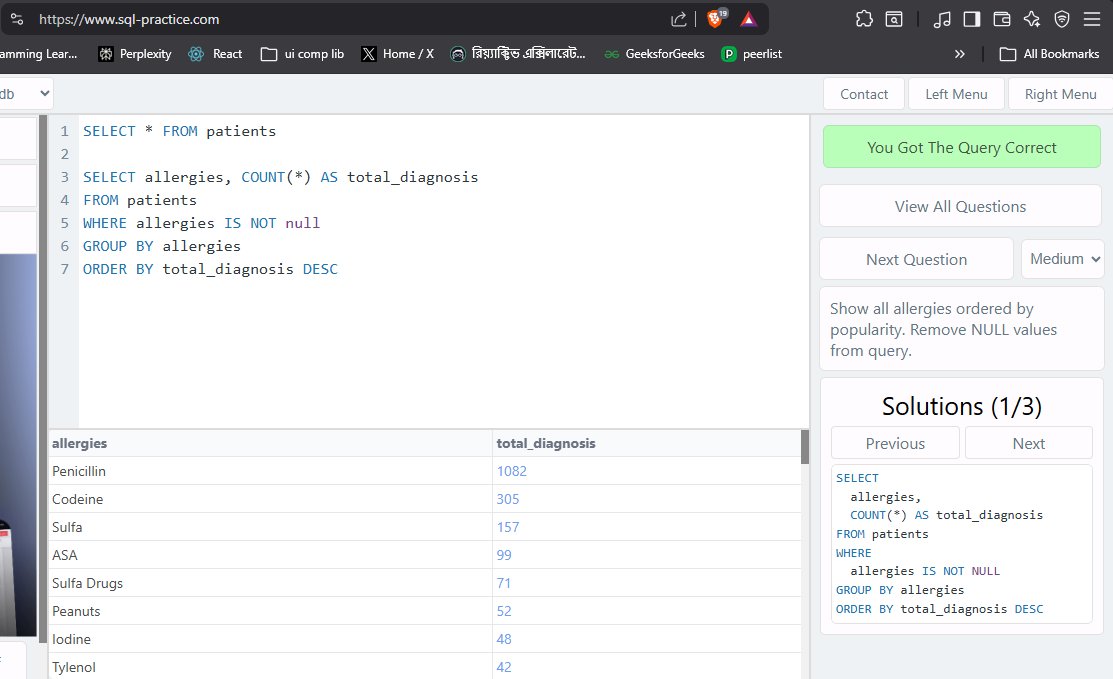Viewport: 1113px width, 679px height.
Task: Open the Leo AI sparkle icon
Action: [x=1031, y=18]
